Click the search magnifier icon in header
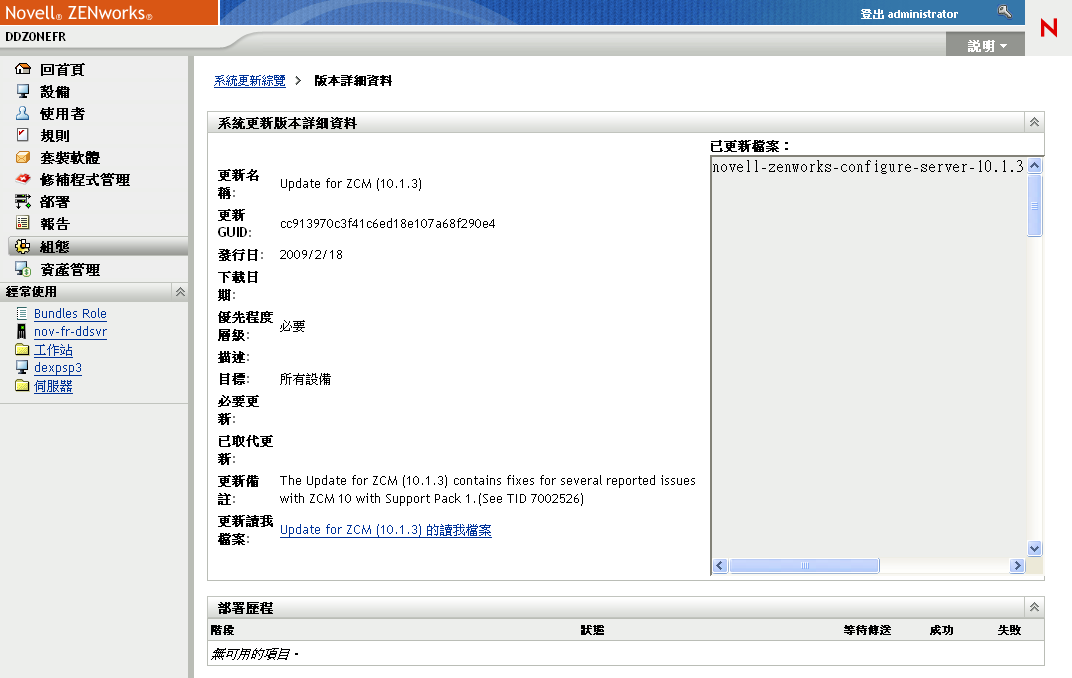 pos(1004,12)
